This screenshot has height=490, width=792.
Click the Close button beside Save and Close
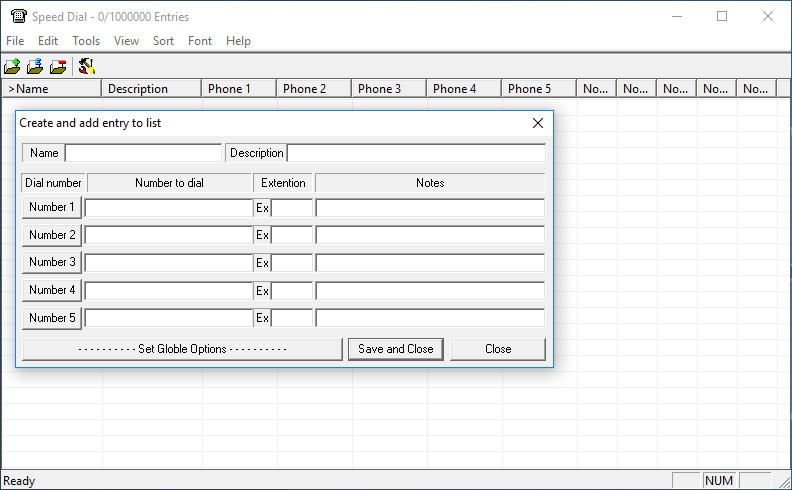click(498, 349)
